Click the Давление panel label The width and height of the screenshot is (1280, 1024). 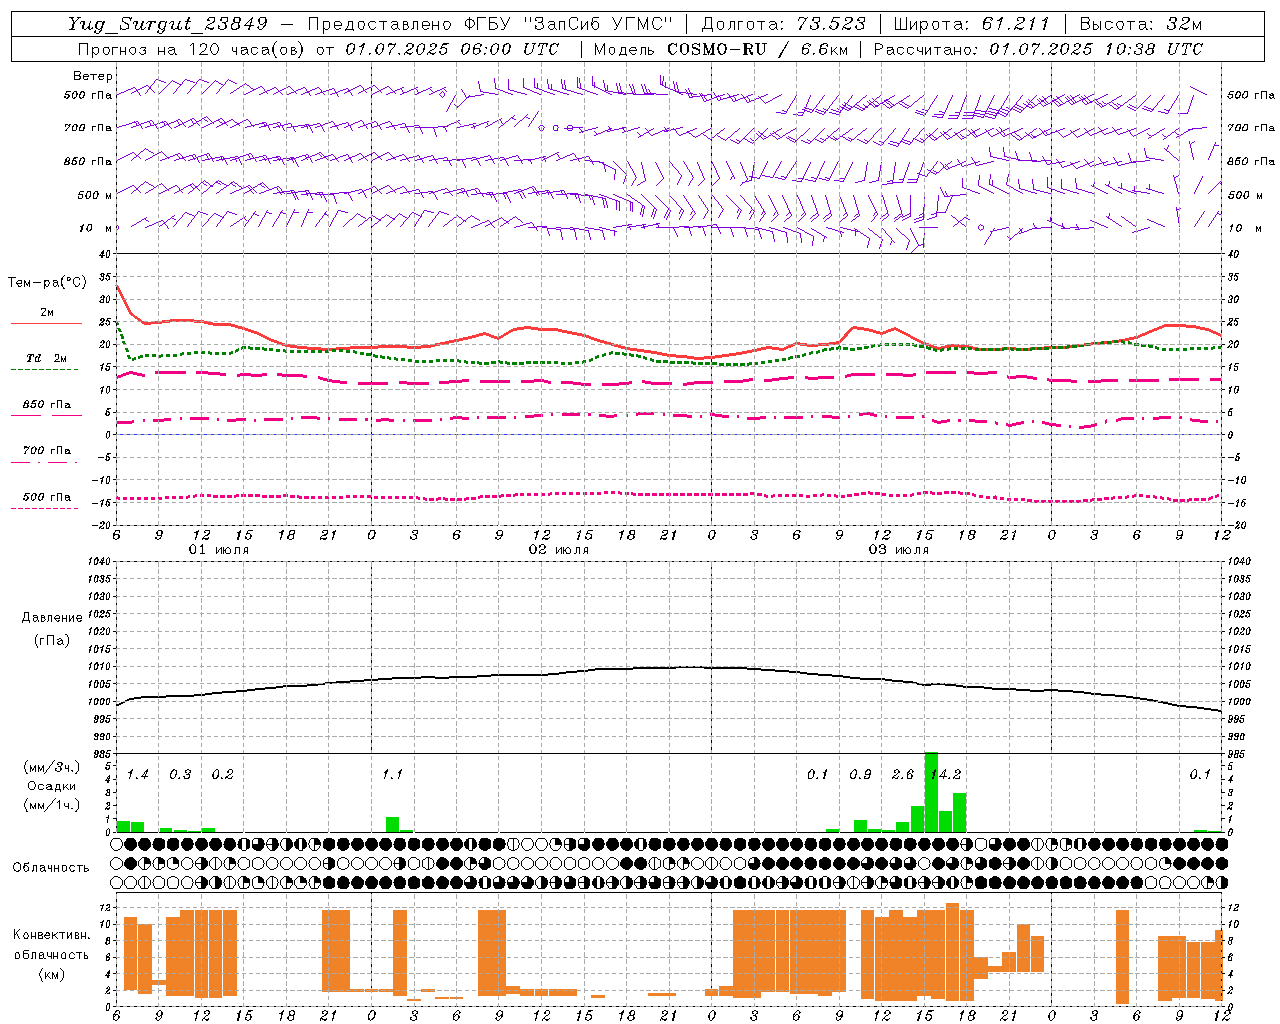(52, 618)
